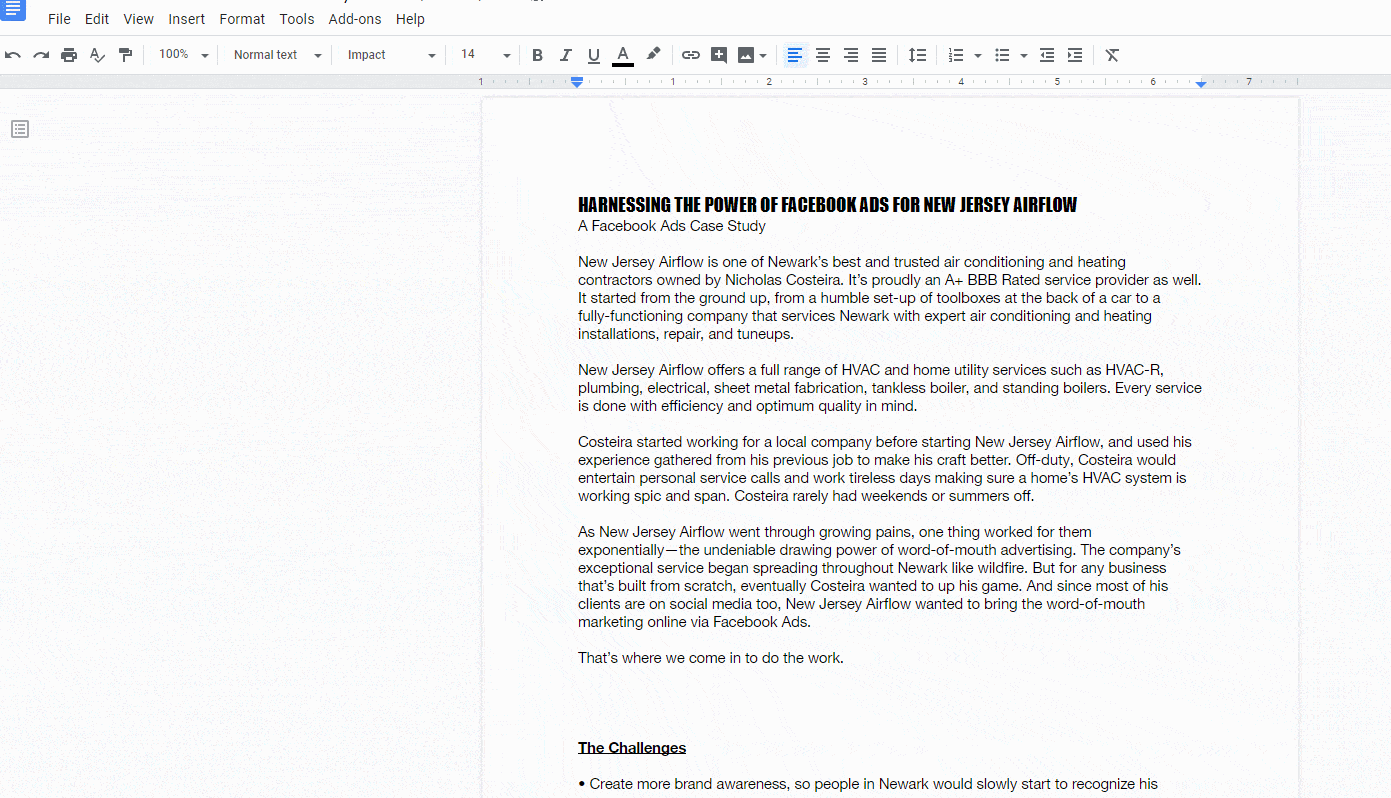Open the zoom 100% dropdown
The width and height of the screenshot is (1391, 798).
[183, 55]
